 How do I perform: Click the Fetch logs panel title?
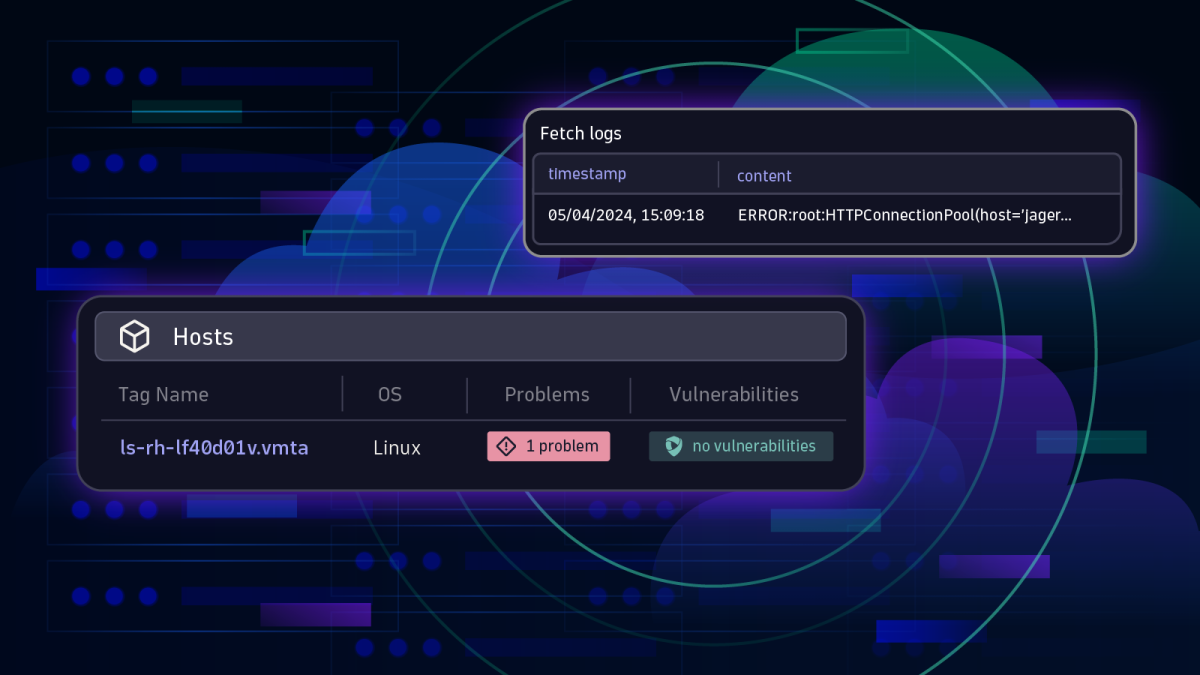coord(580,134)
